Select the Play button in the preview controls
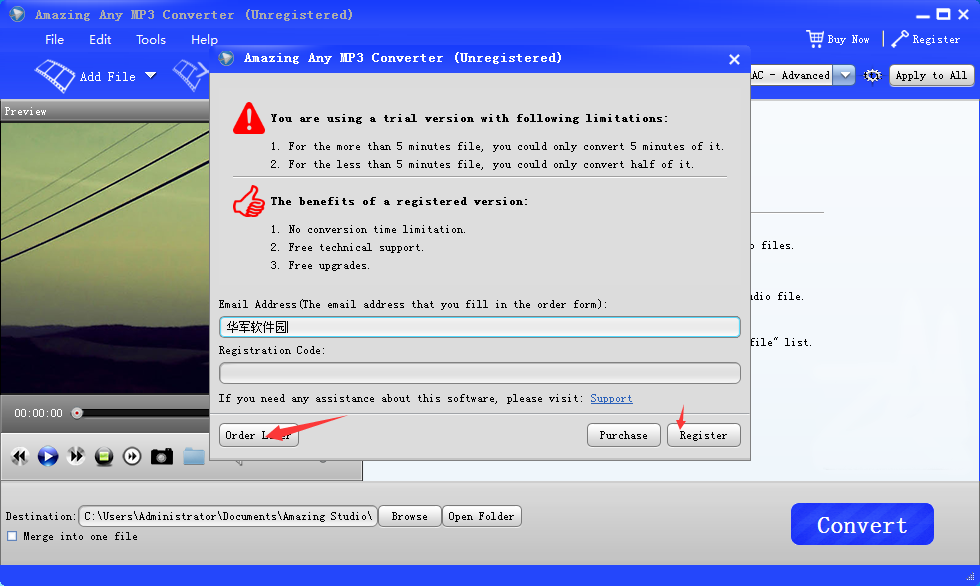Screen dimensions: 980x586 click(x=47, y=456)
